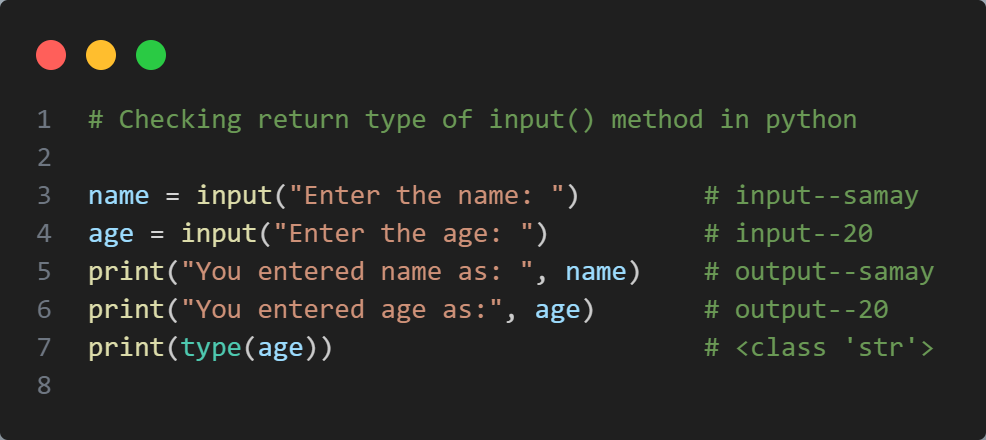Click the '# input--samay' comment
Image resolution: width=986 pixels, height=440 pixels.
click(x=811, y=195)
